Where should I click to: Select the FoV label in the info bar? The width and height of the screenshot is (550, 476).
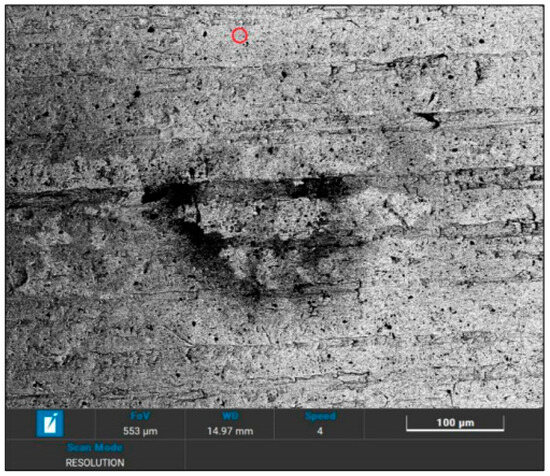[140, 416]
